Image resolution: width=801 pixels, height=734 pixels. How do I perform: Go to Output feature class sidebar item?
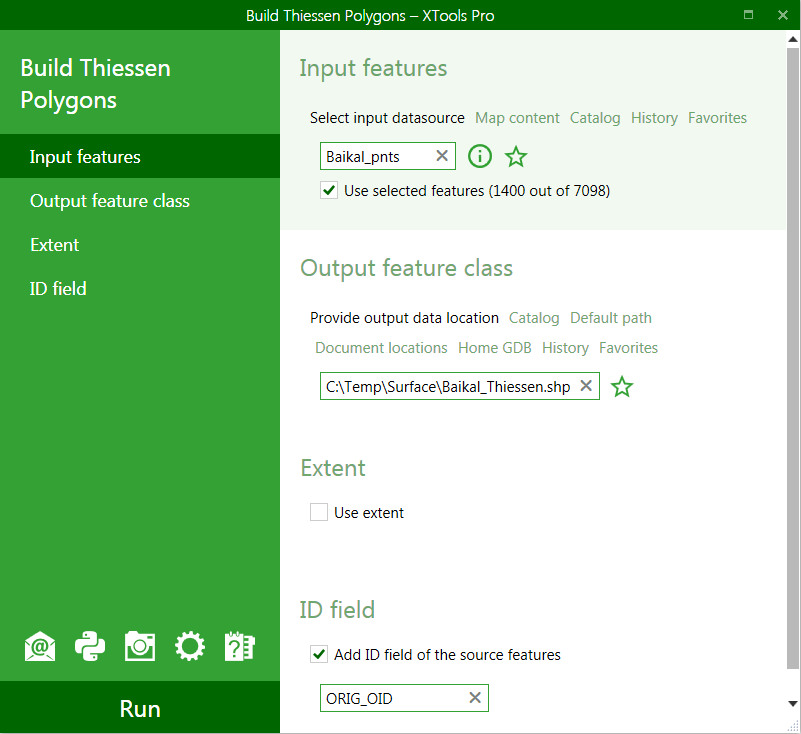pos(140,201)
